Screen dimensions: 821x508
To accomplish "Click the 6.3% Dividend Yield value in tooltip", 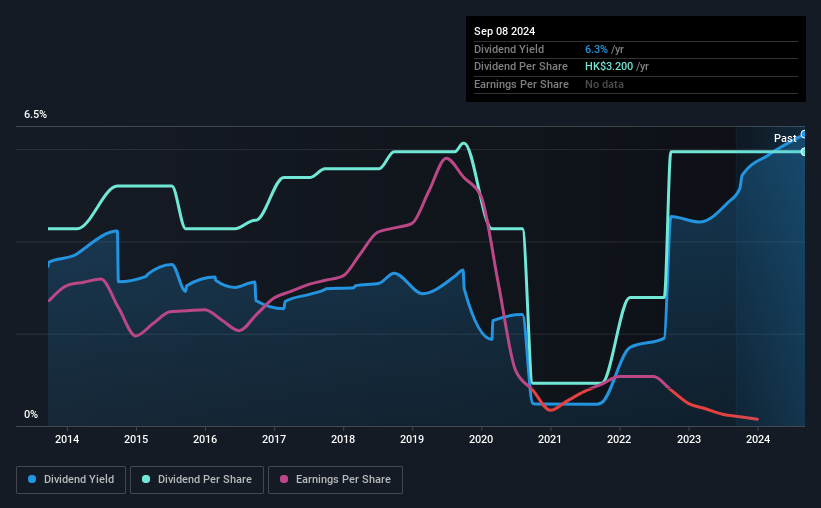I will click(596, 49).
